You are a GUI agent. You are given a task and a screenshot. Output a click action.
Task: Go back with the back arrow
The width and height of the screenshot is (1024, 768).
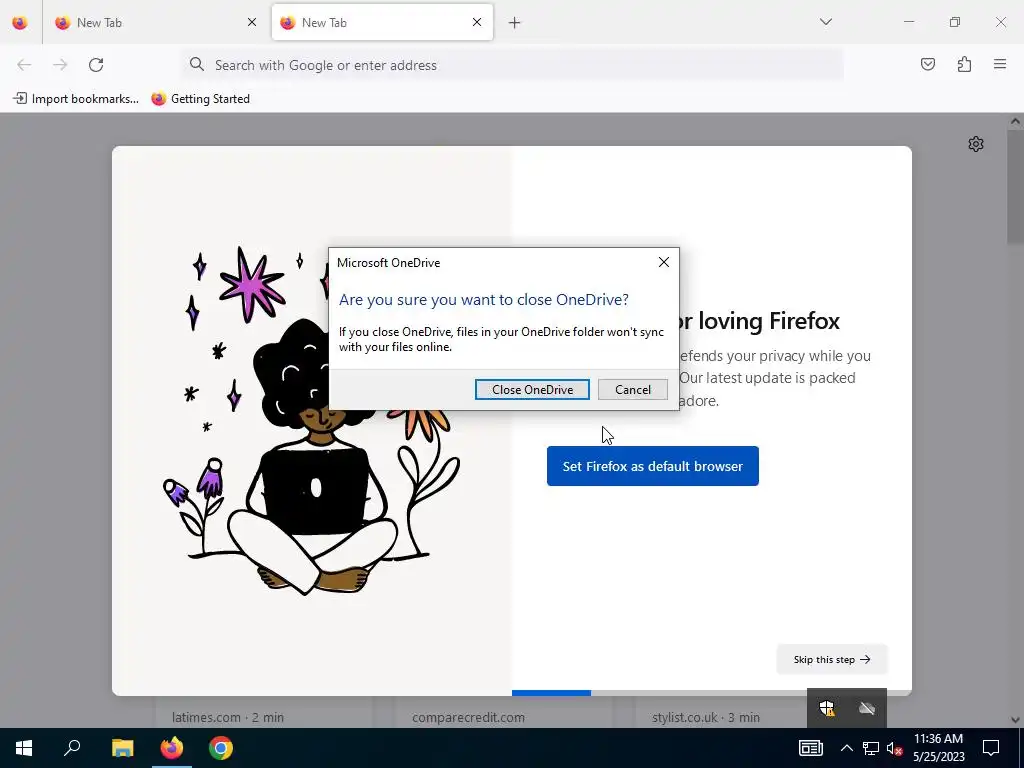(x=24, y=65)
